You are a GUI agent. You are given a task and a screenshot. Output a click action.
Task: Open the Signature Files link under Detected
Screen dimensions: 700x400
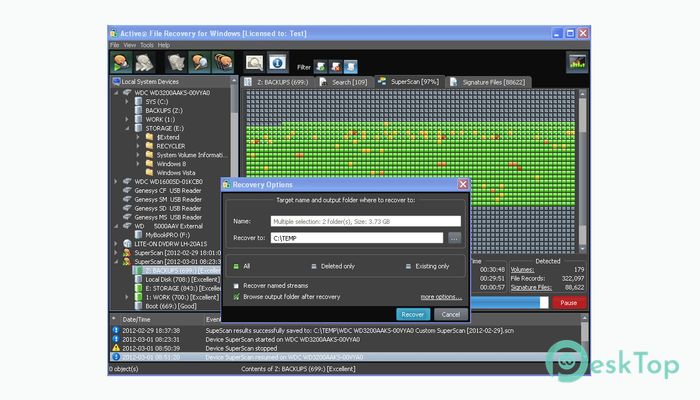tap(531, 288)
